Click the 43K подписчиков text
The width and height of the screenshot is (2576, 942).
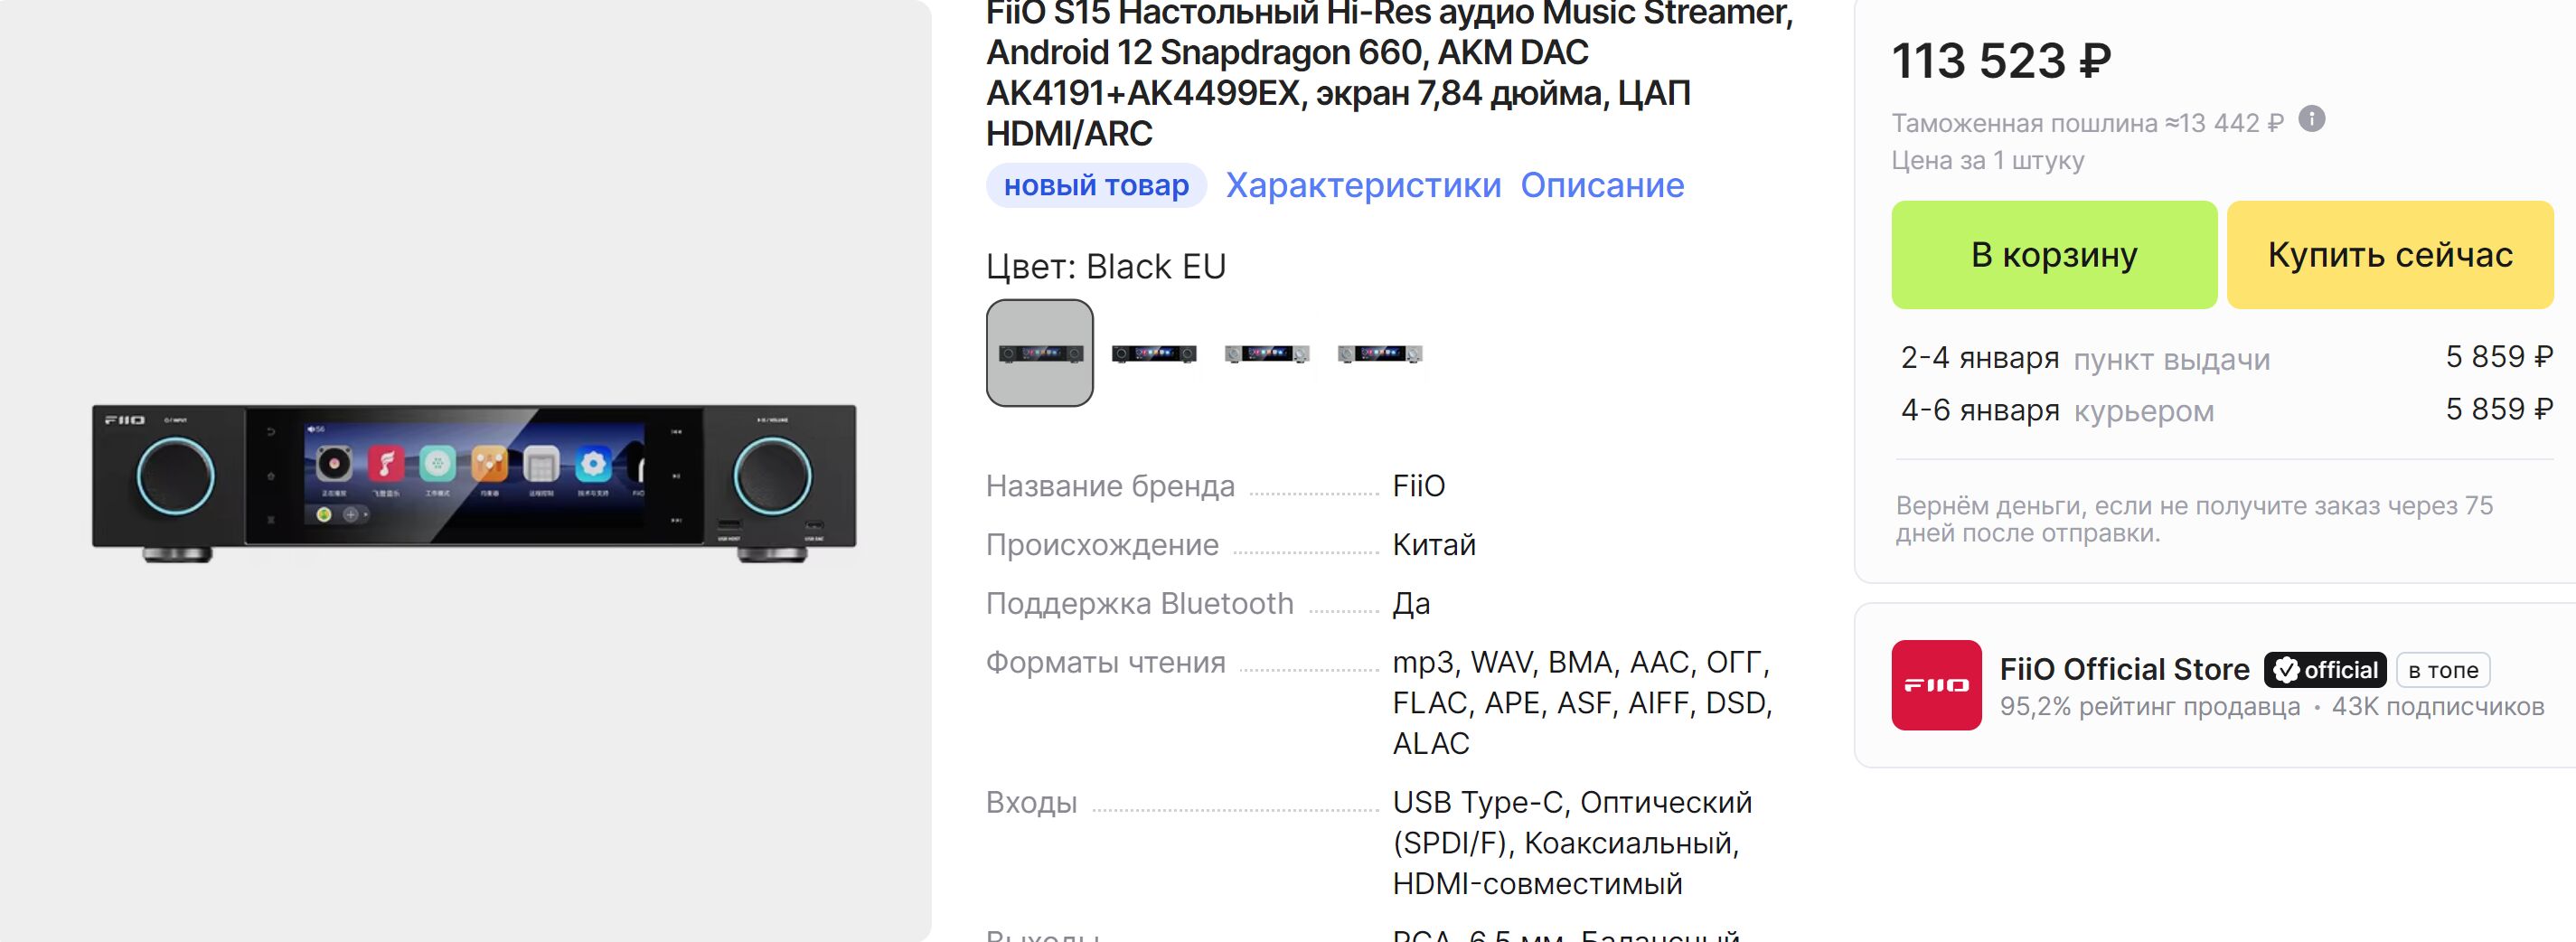tap(2438, 707)
